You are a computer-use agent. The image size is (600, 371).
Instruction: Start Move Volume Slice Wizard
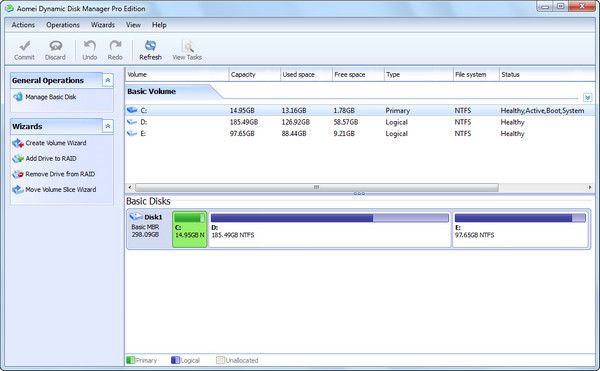(x=60, y=189)
